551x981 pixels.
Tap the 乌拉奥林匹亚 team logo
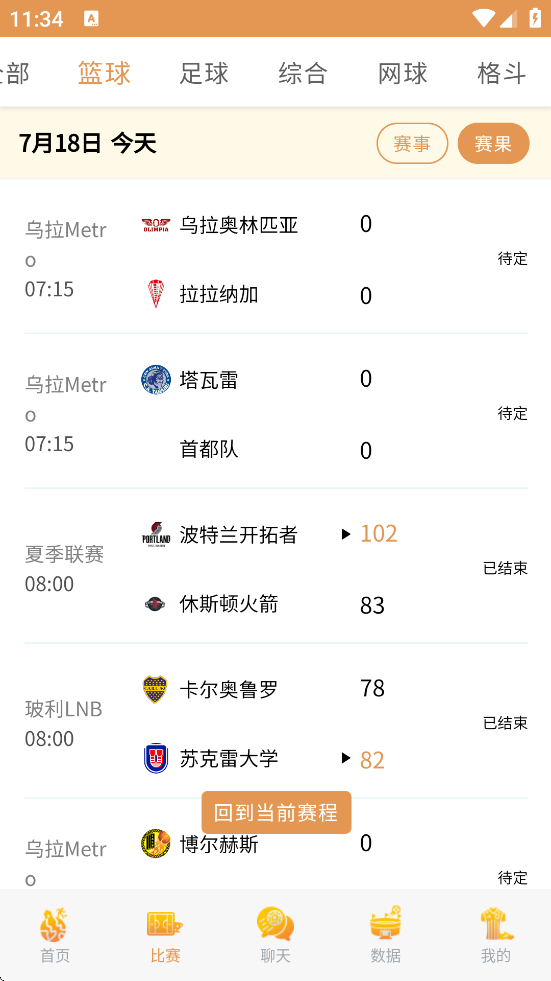point(156,225)
